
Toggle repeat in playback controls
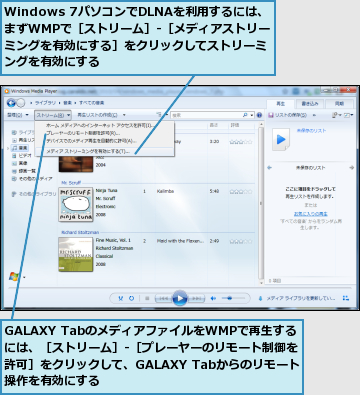click(132, 298)
